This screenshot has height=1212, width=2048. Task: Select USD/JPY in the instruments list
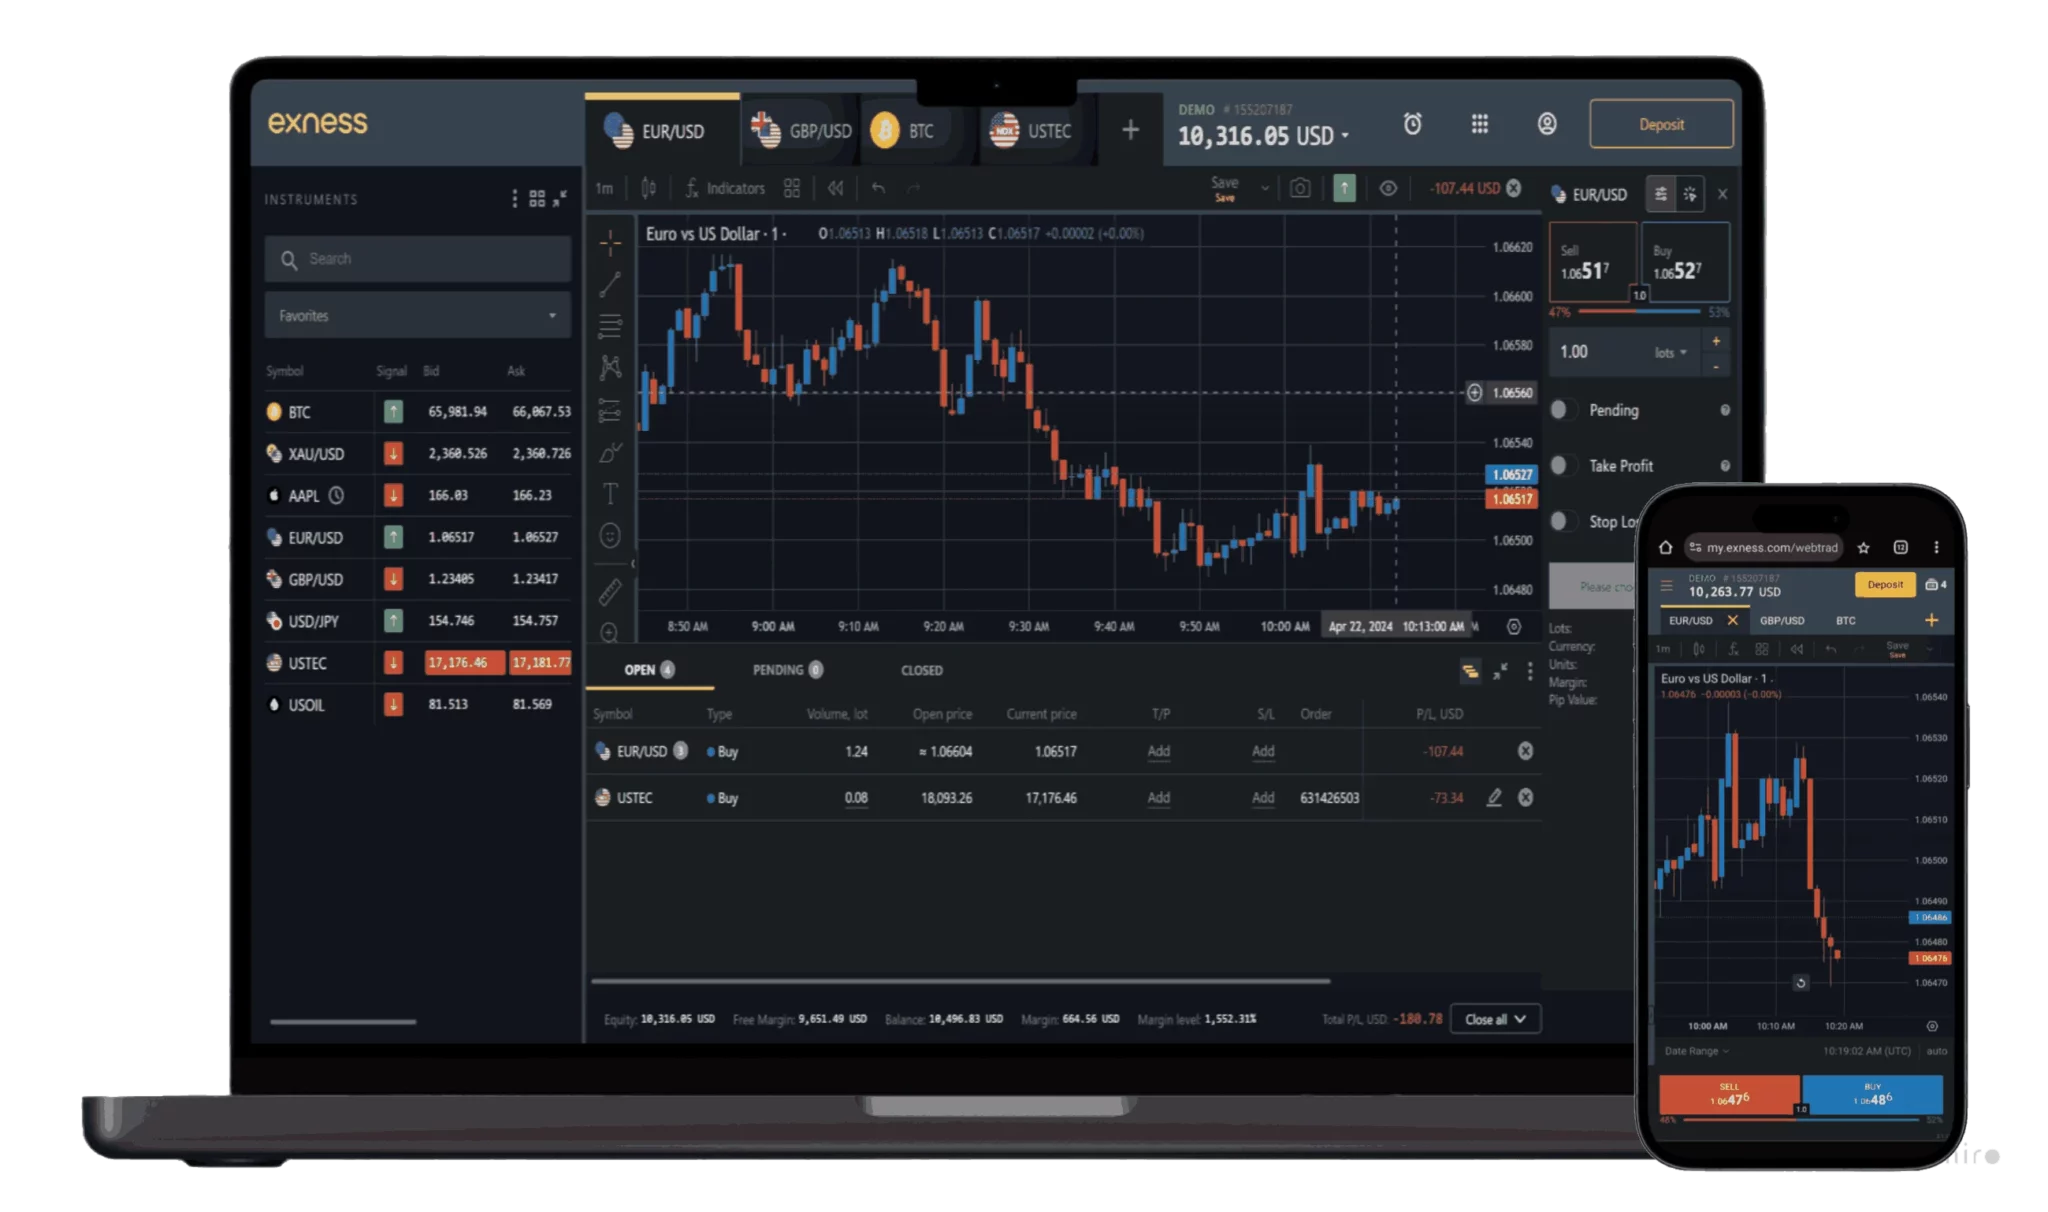click(x=418, y=621)
